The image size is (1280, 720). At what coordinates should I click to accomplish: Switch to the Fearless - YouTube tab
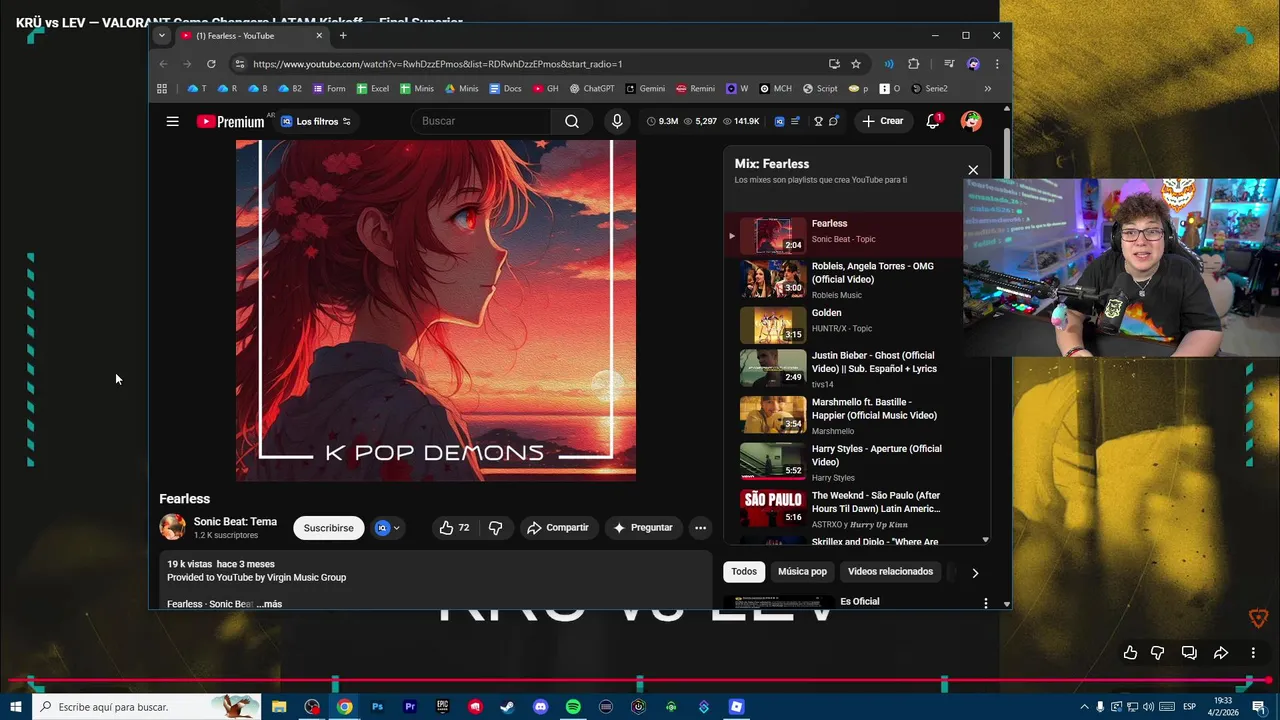[x=252, y=35]
